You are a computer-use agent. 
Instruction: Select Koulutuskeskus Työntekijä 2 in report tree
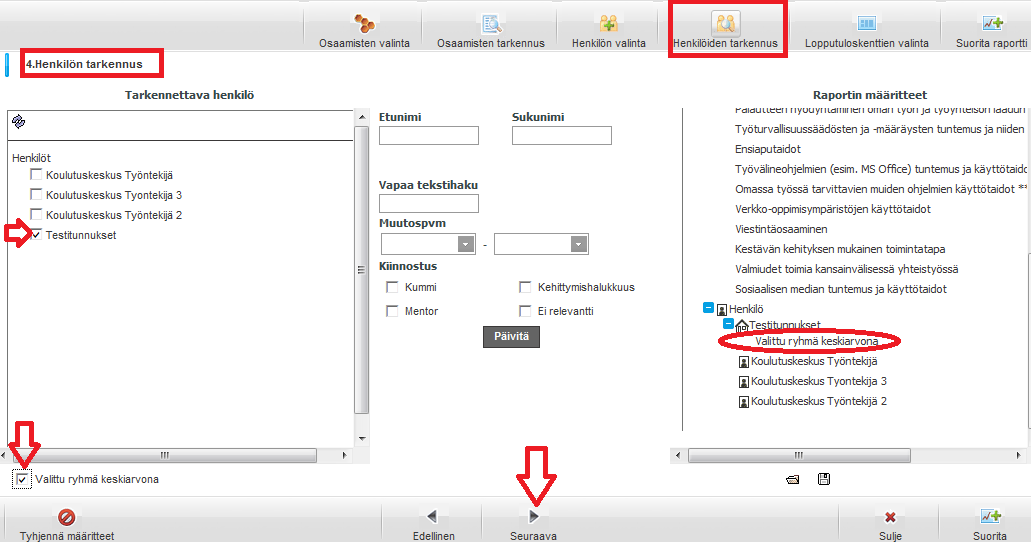[819, 401]
